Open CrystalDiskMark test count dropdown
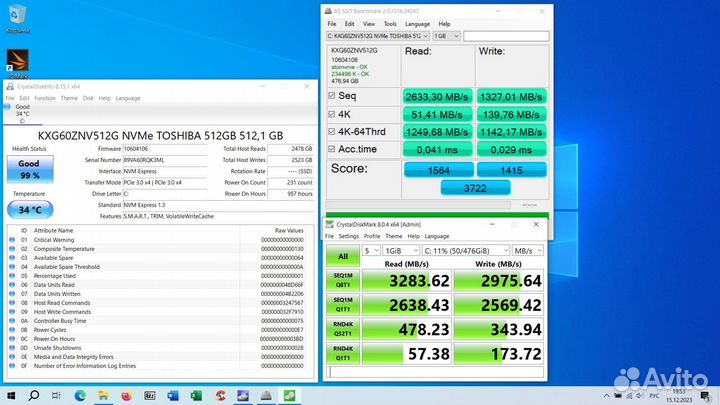 pyautogui.click(x=371, y=251)
